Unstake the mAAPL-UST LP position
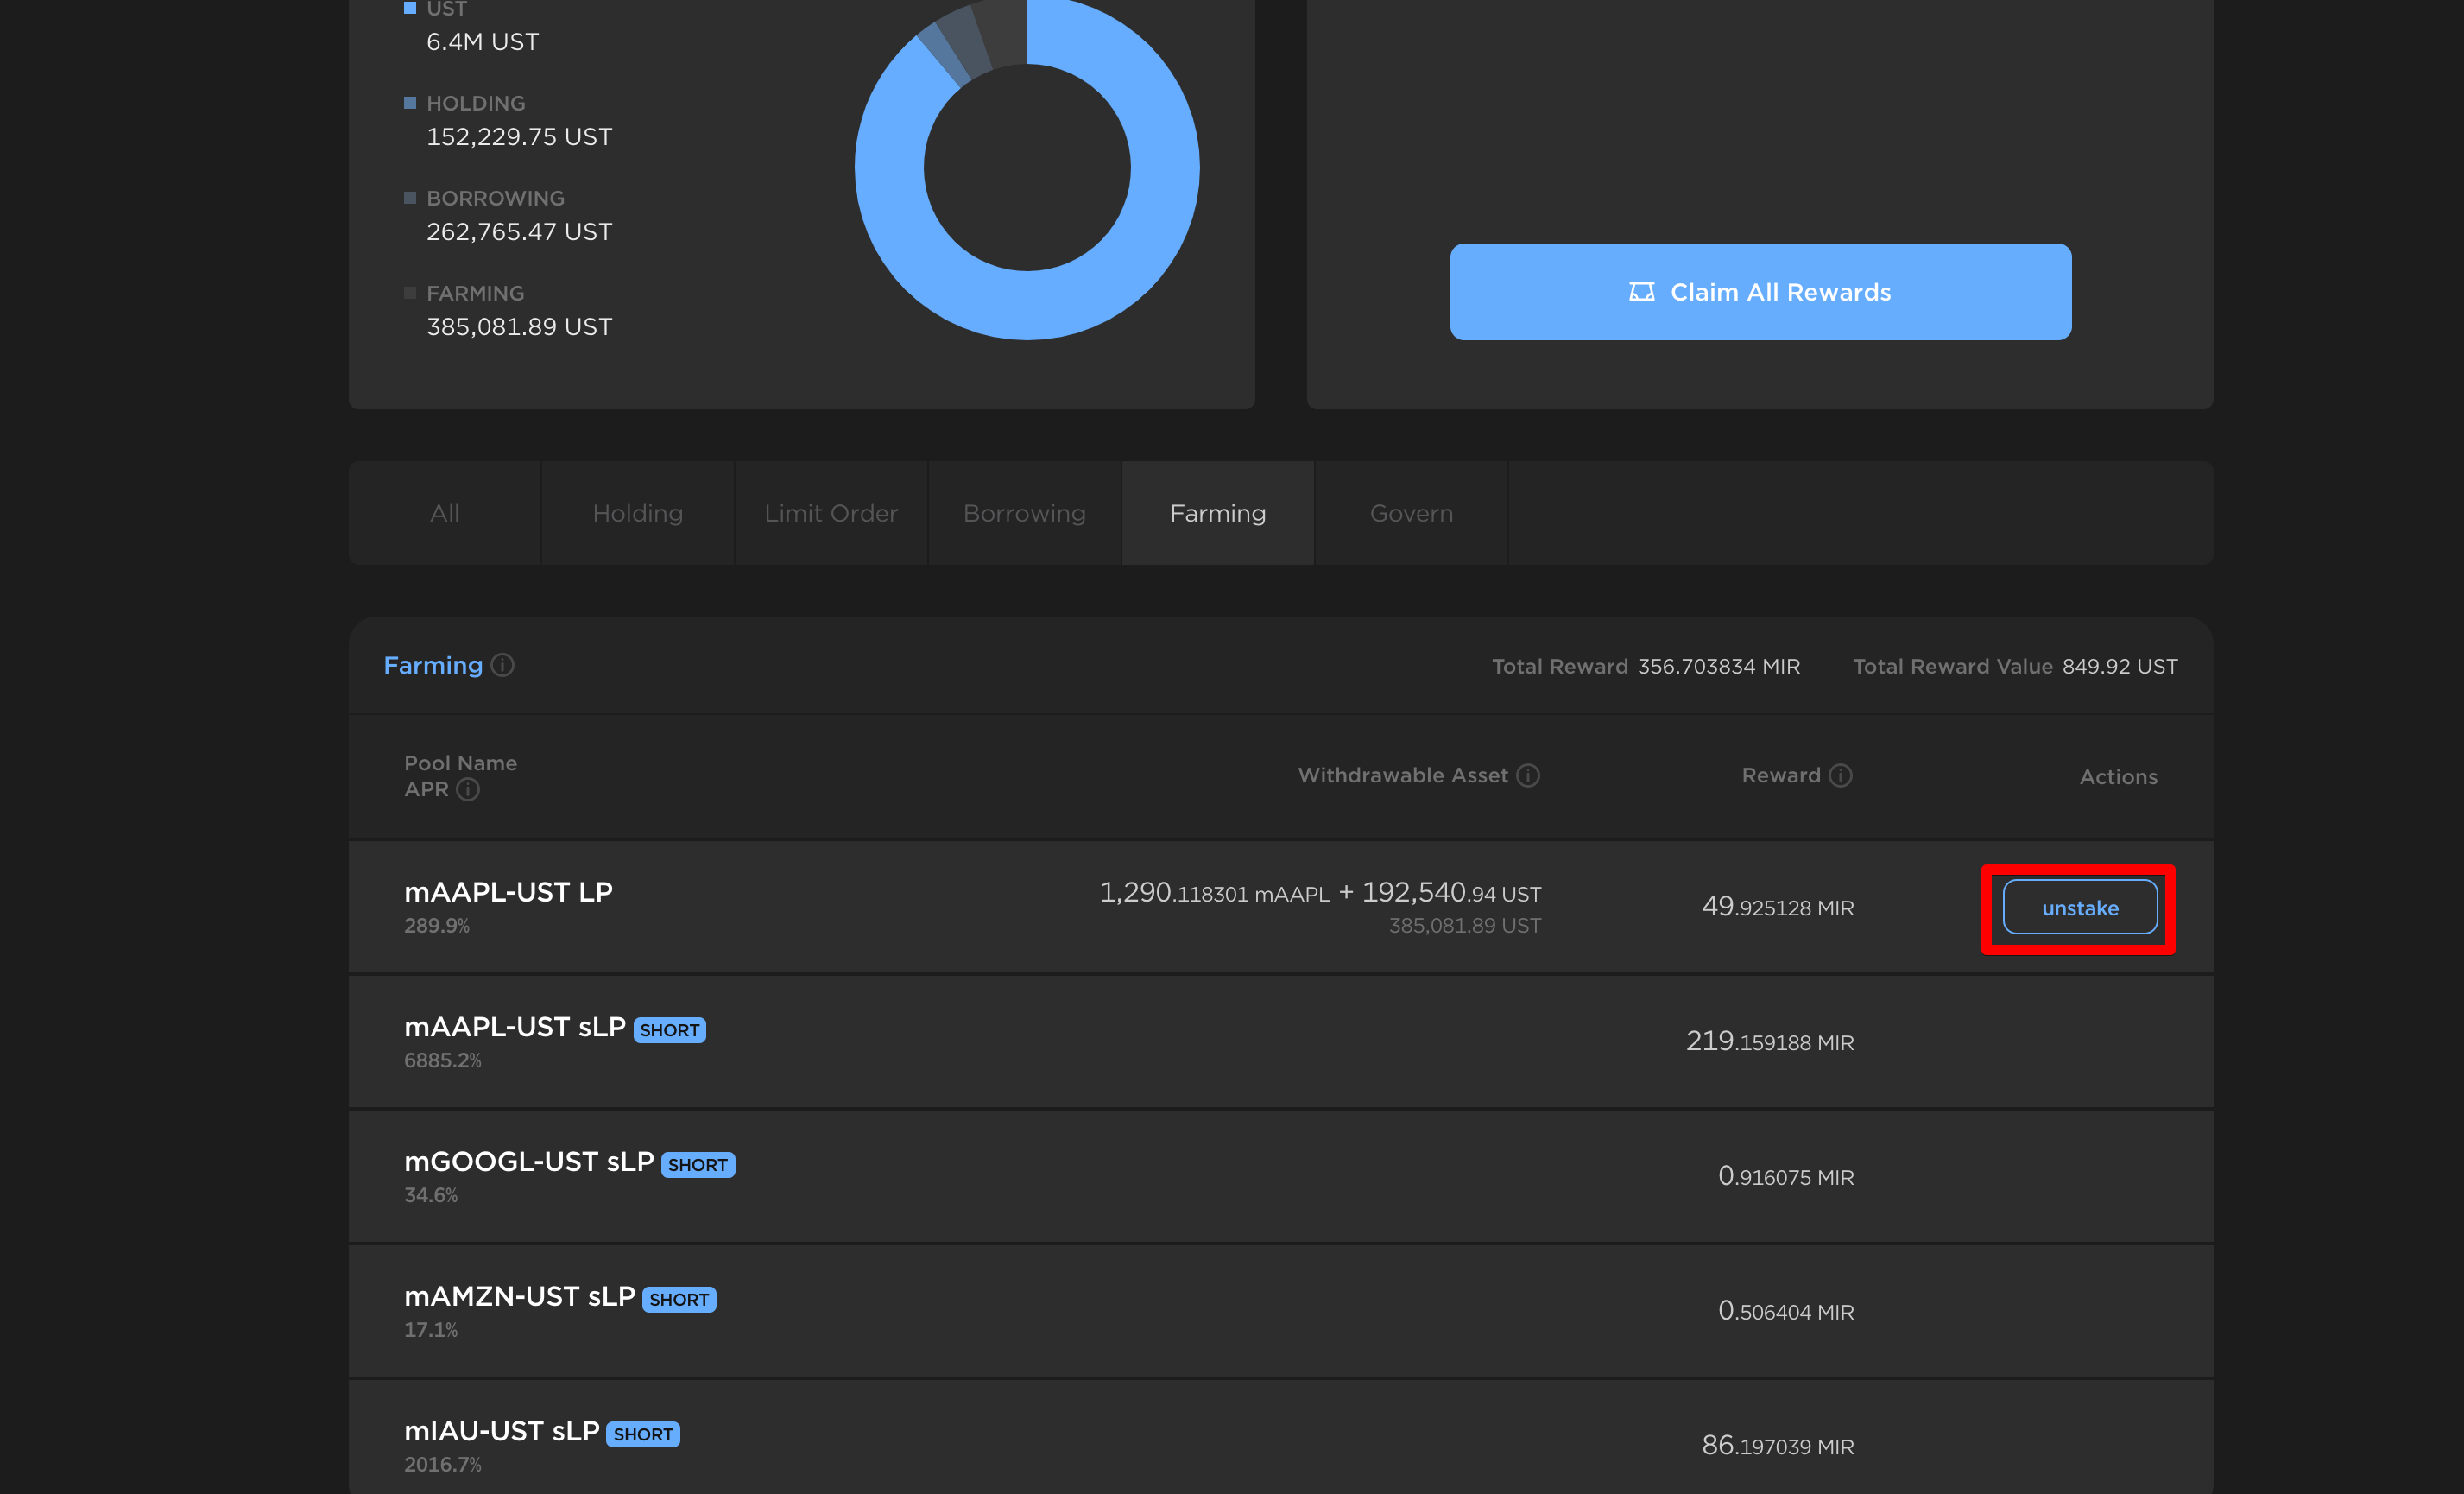The height and width of the screenshot is (1494, 2464). [2079, 908]
